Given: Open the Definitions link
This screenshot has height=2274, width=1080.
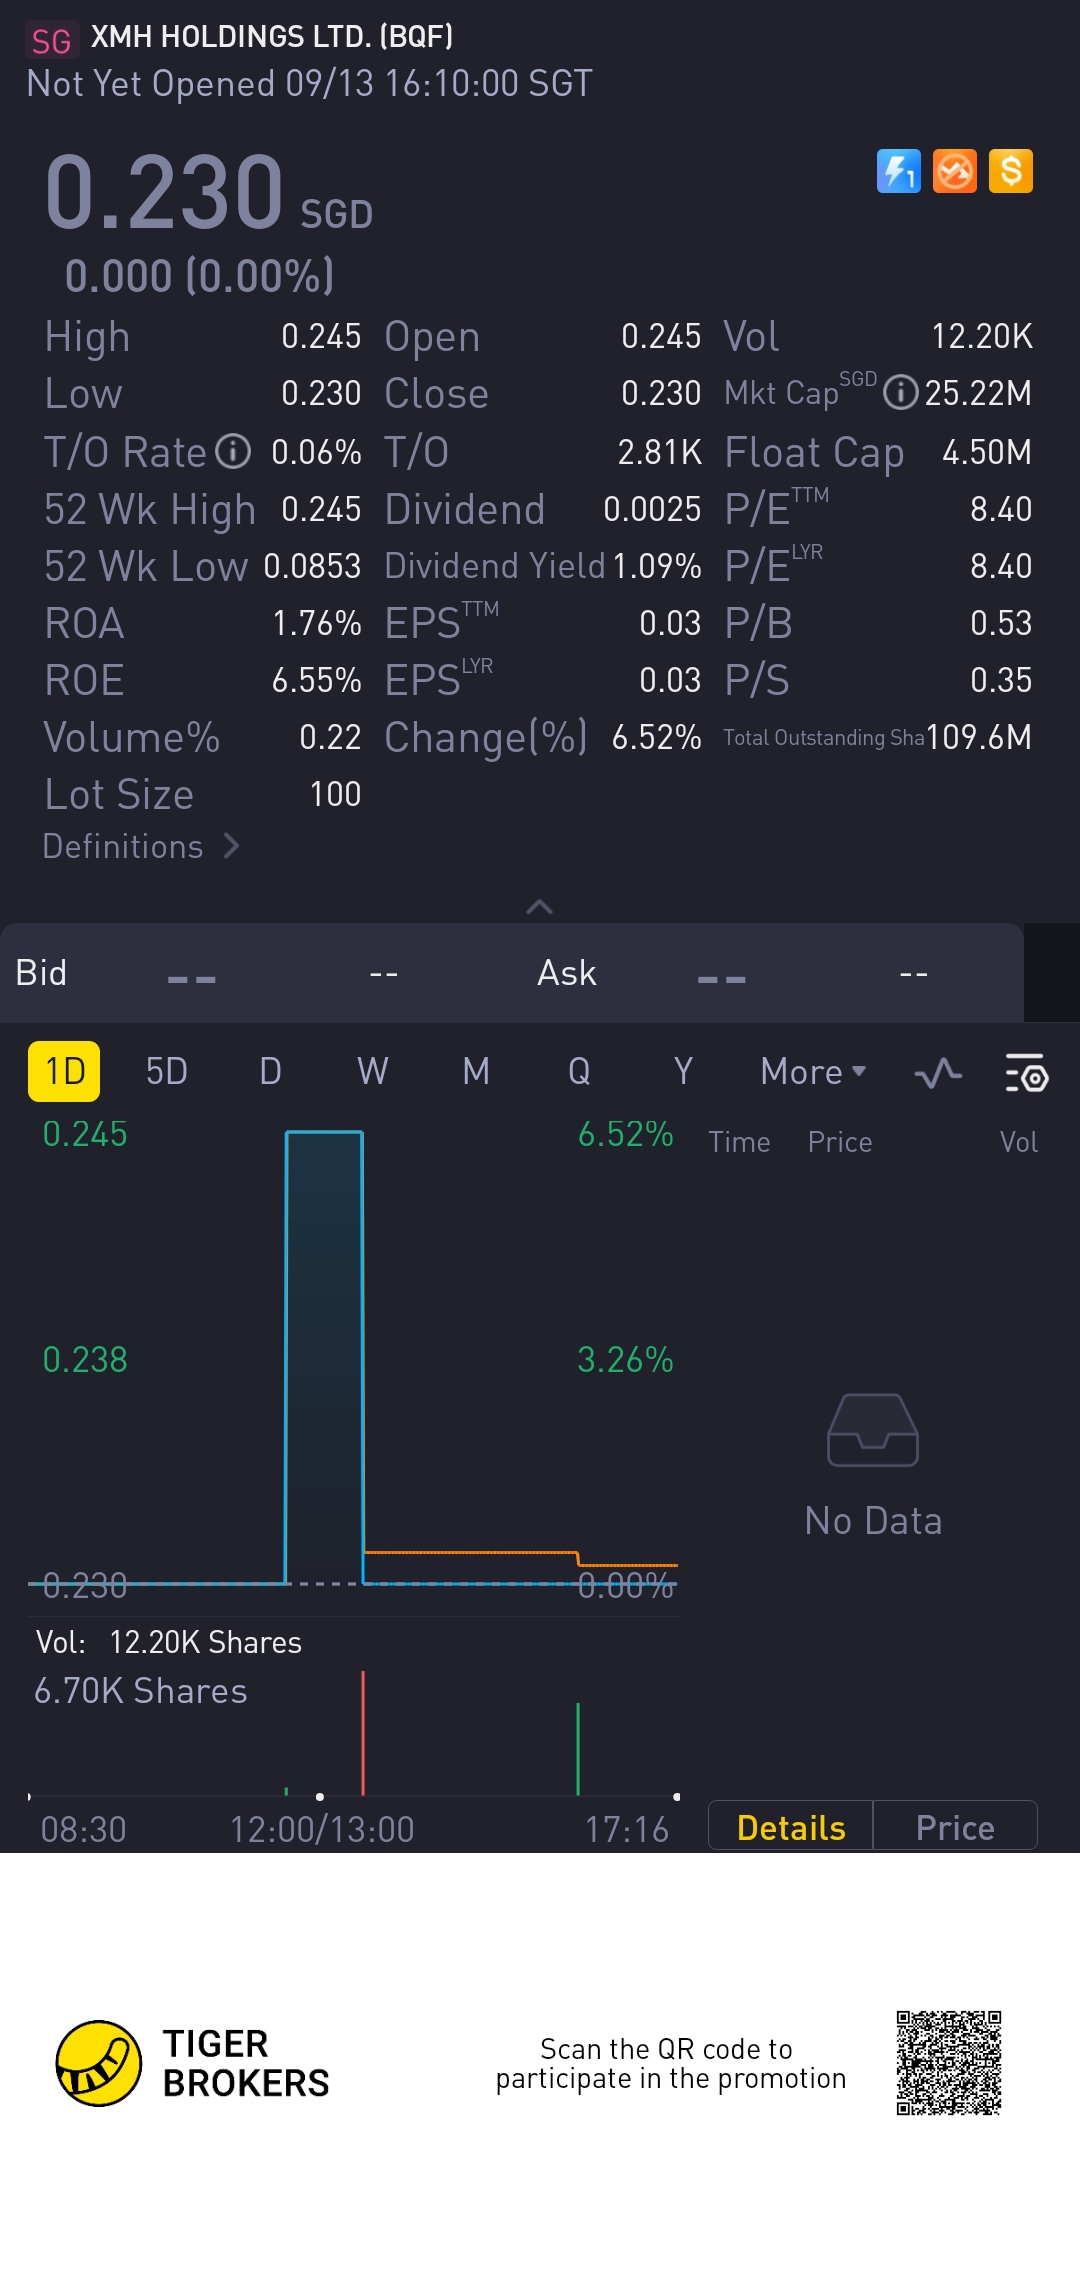Looking at the screenshot, I should 123,846.
